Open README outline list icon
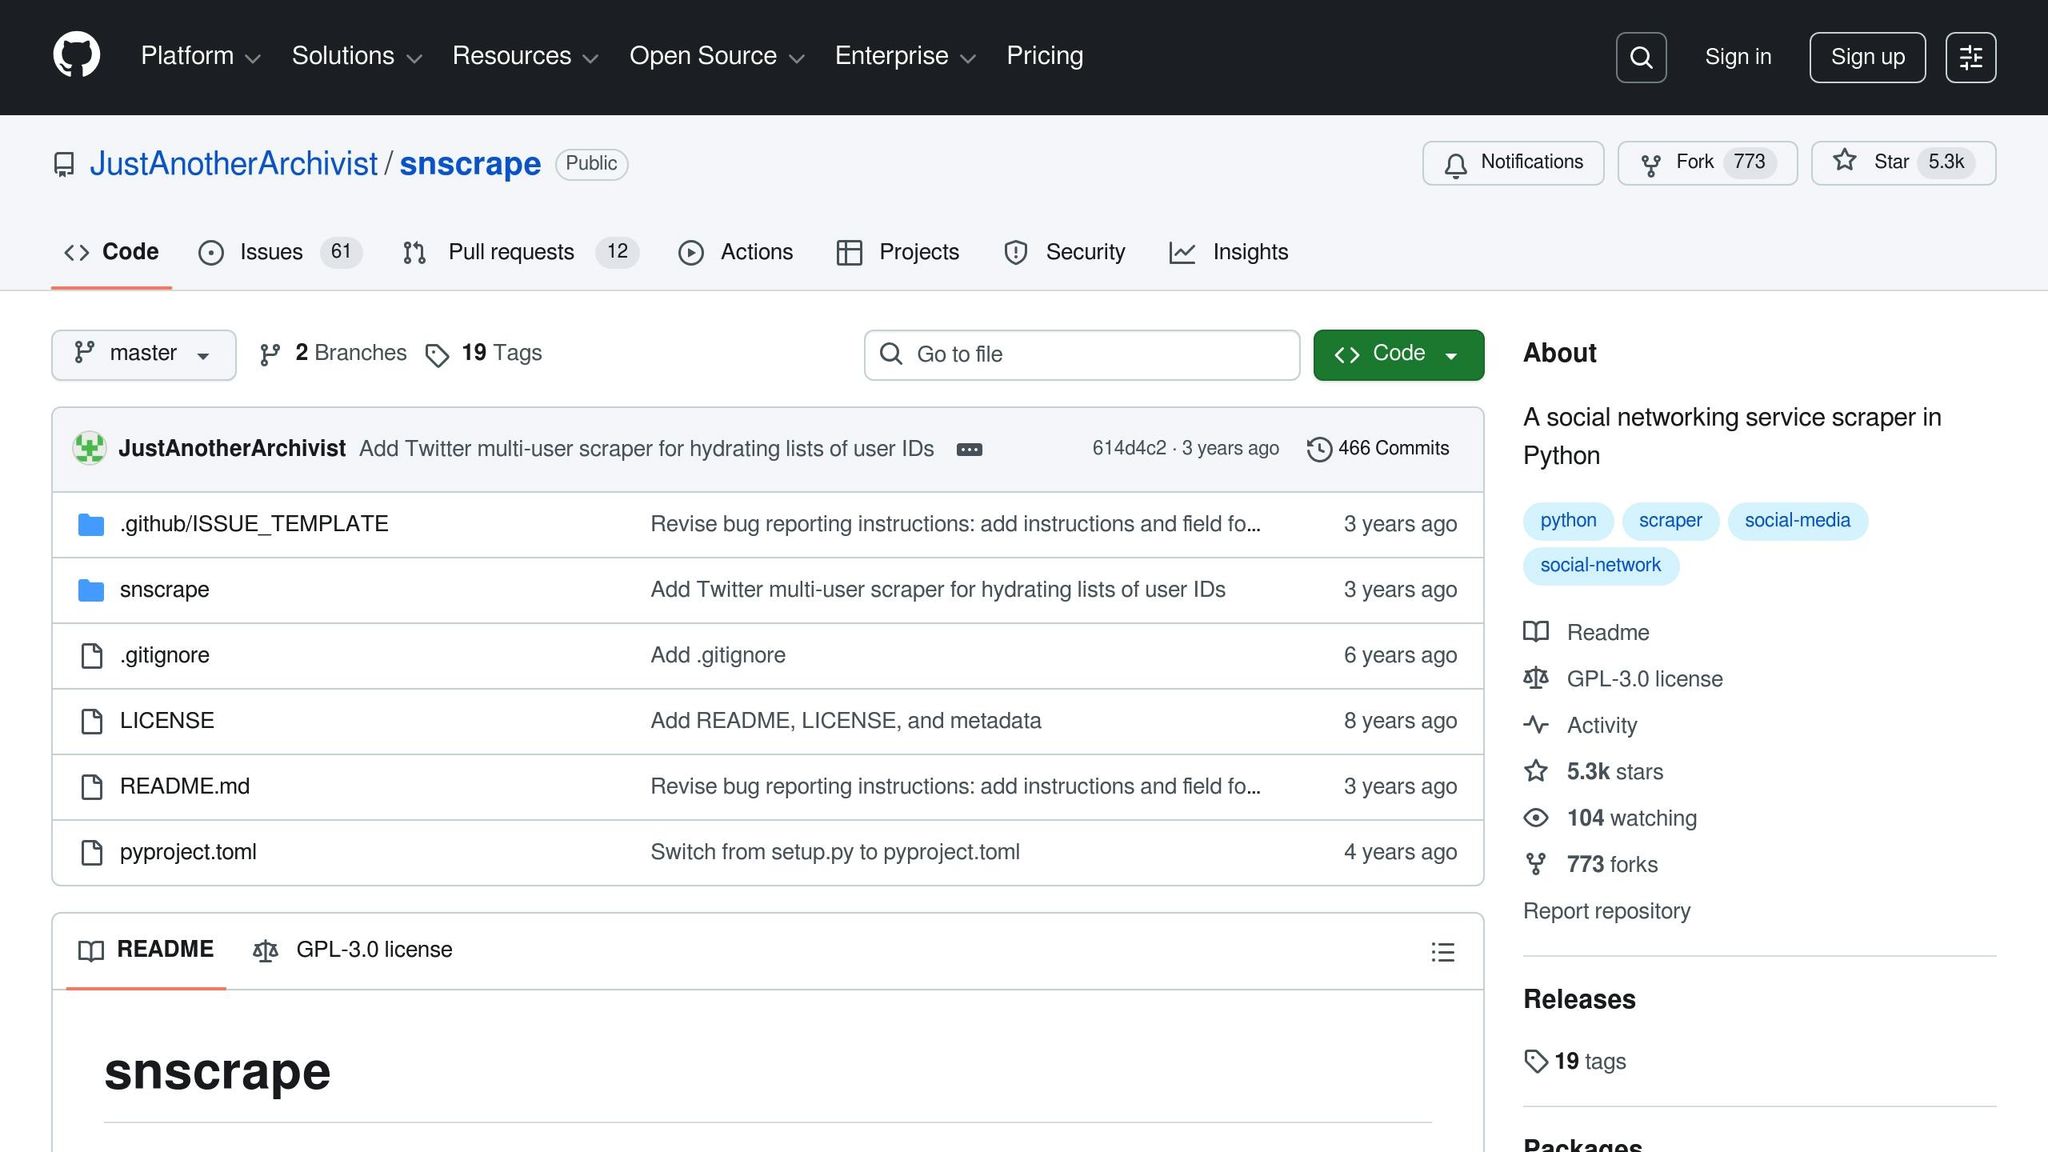This screenshot has height=1152, width=2048. [x=1442, y=952]
